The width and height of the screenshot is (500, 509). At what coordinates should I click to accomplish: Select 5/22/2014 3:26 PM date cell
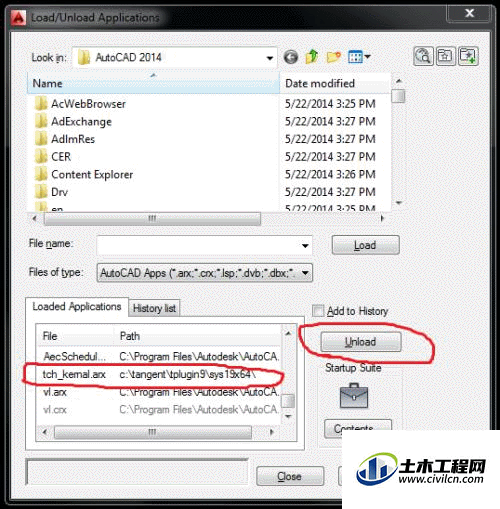(330, 174)
